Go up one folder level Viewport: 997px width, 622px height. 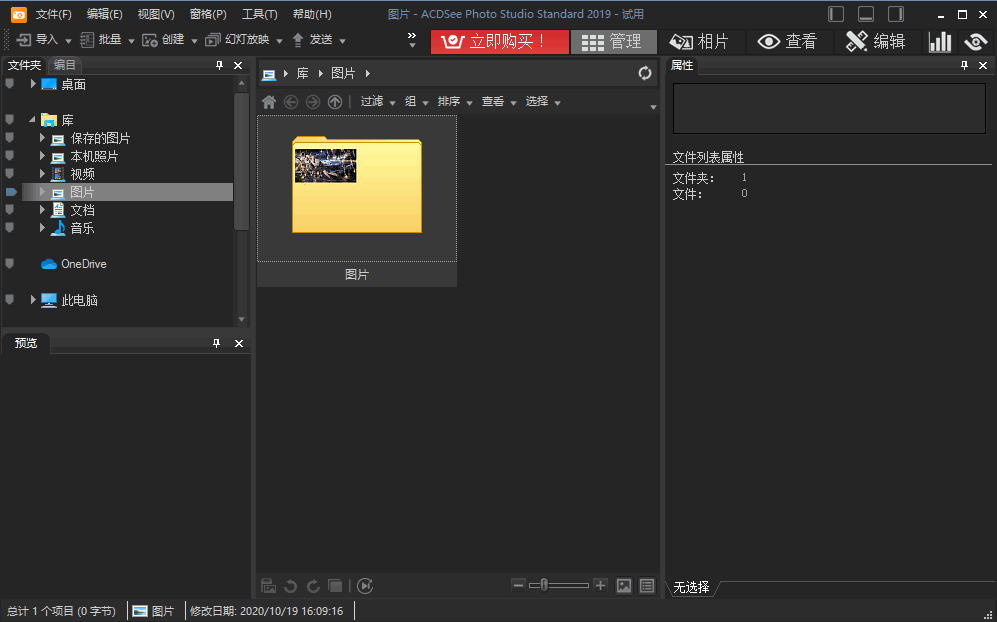click(335, 102)
